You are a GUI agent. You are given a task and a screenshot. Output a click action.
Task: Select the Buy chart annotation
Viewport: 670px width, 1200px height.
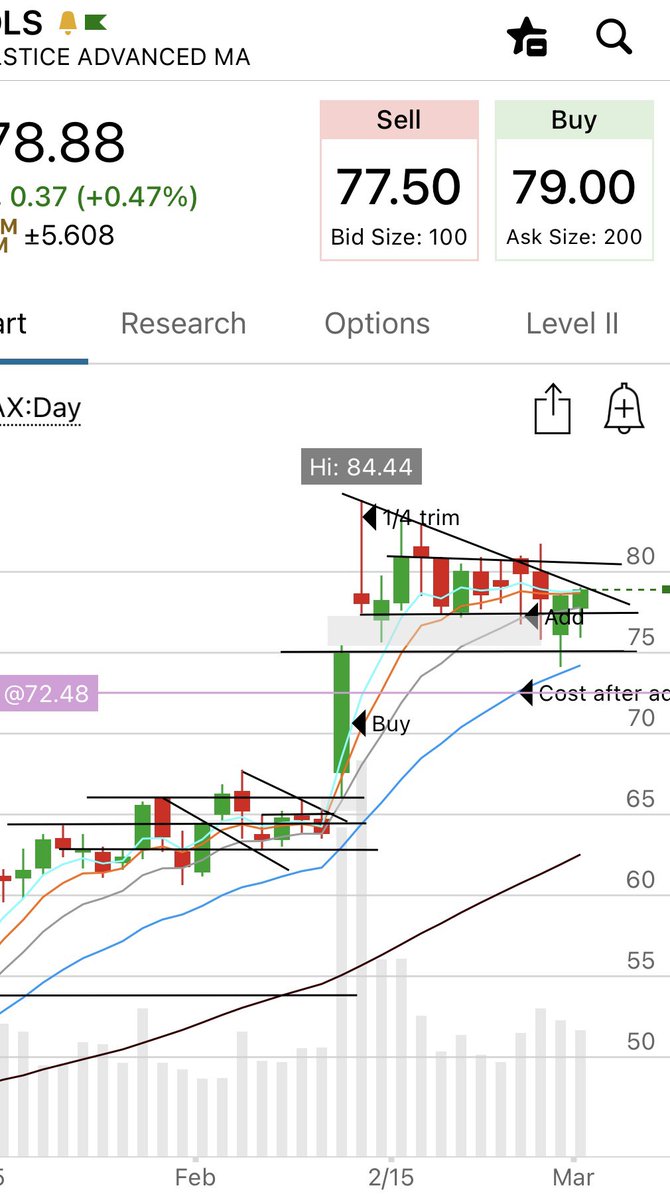[x=381, y=724]
